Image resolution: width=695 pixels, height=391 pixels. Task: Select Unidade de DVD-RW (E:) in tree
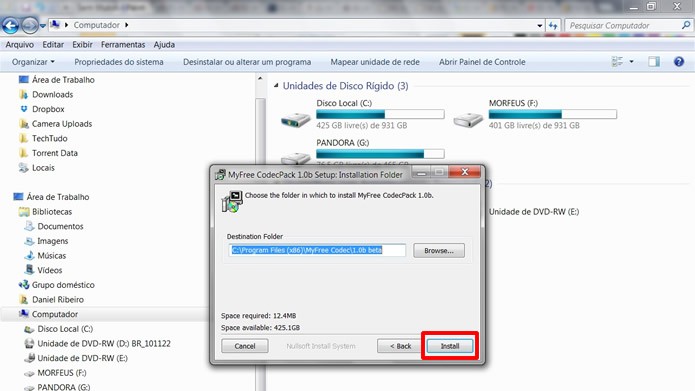pos(82,358)
